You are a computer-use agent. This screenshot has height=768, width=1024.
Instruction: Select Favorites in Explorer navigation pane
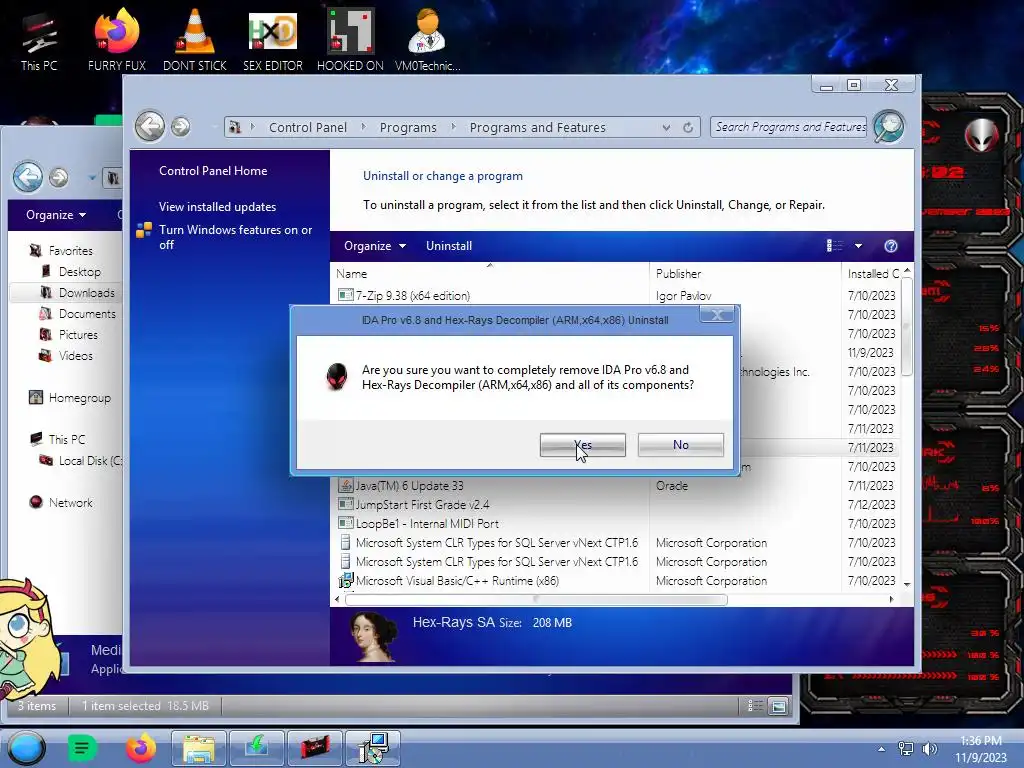click(70, 251)
